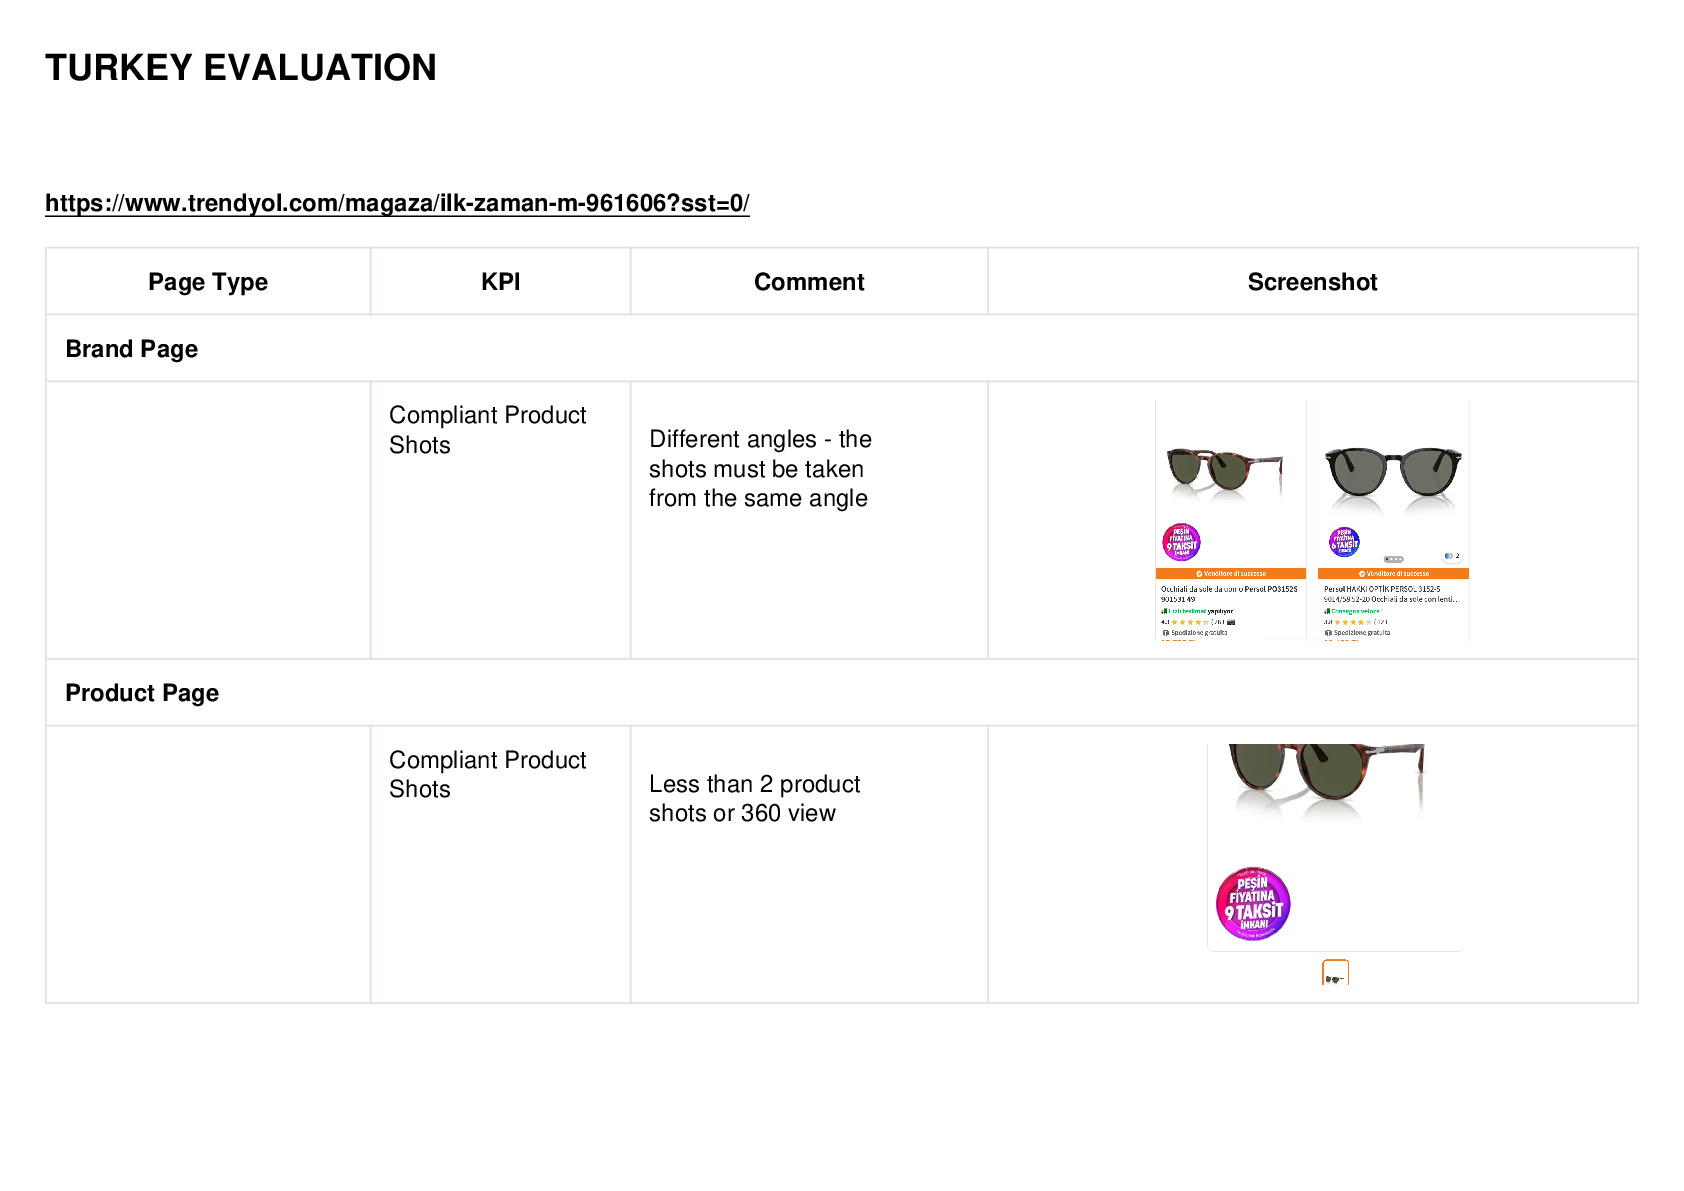Click the Screenshot column header cell

[x=1312, y=282]
